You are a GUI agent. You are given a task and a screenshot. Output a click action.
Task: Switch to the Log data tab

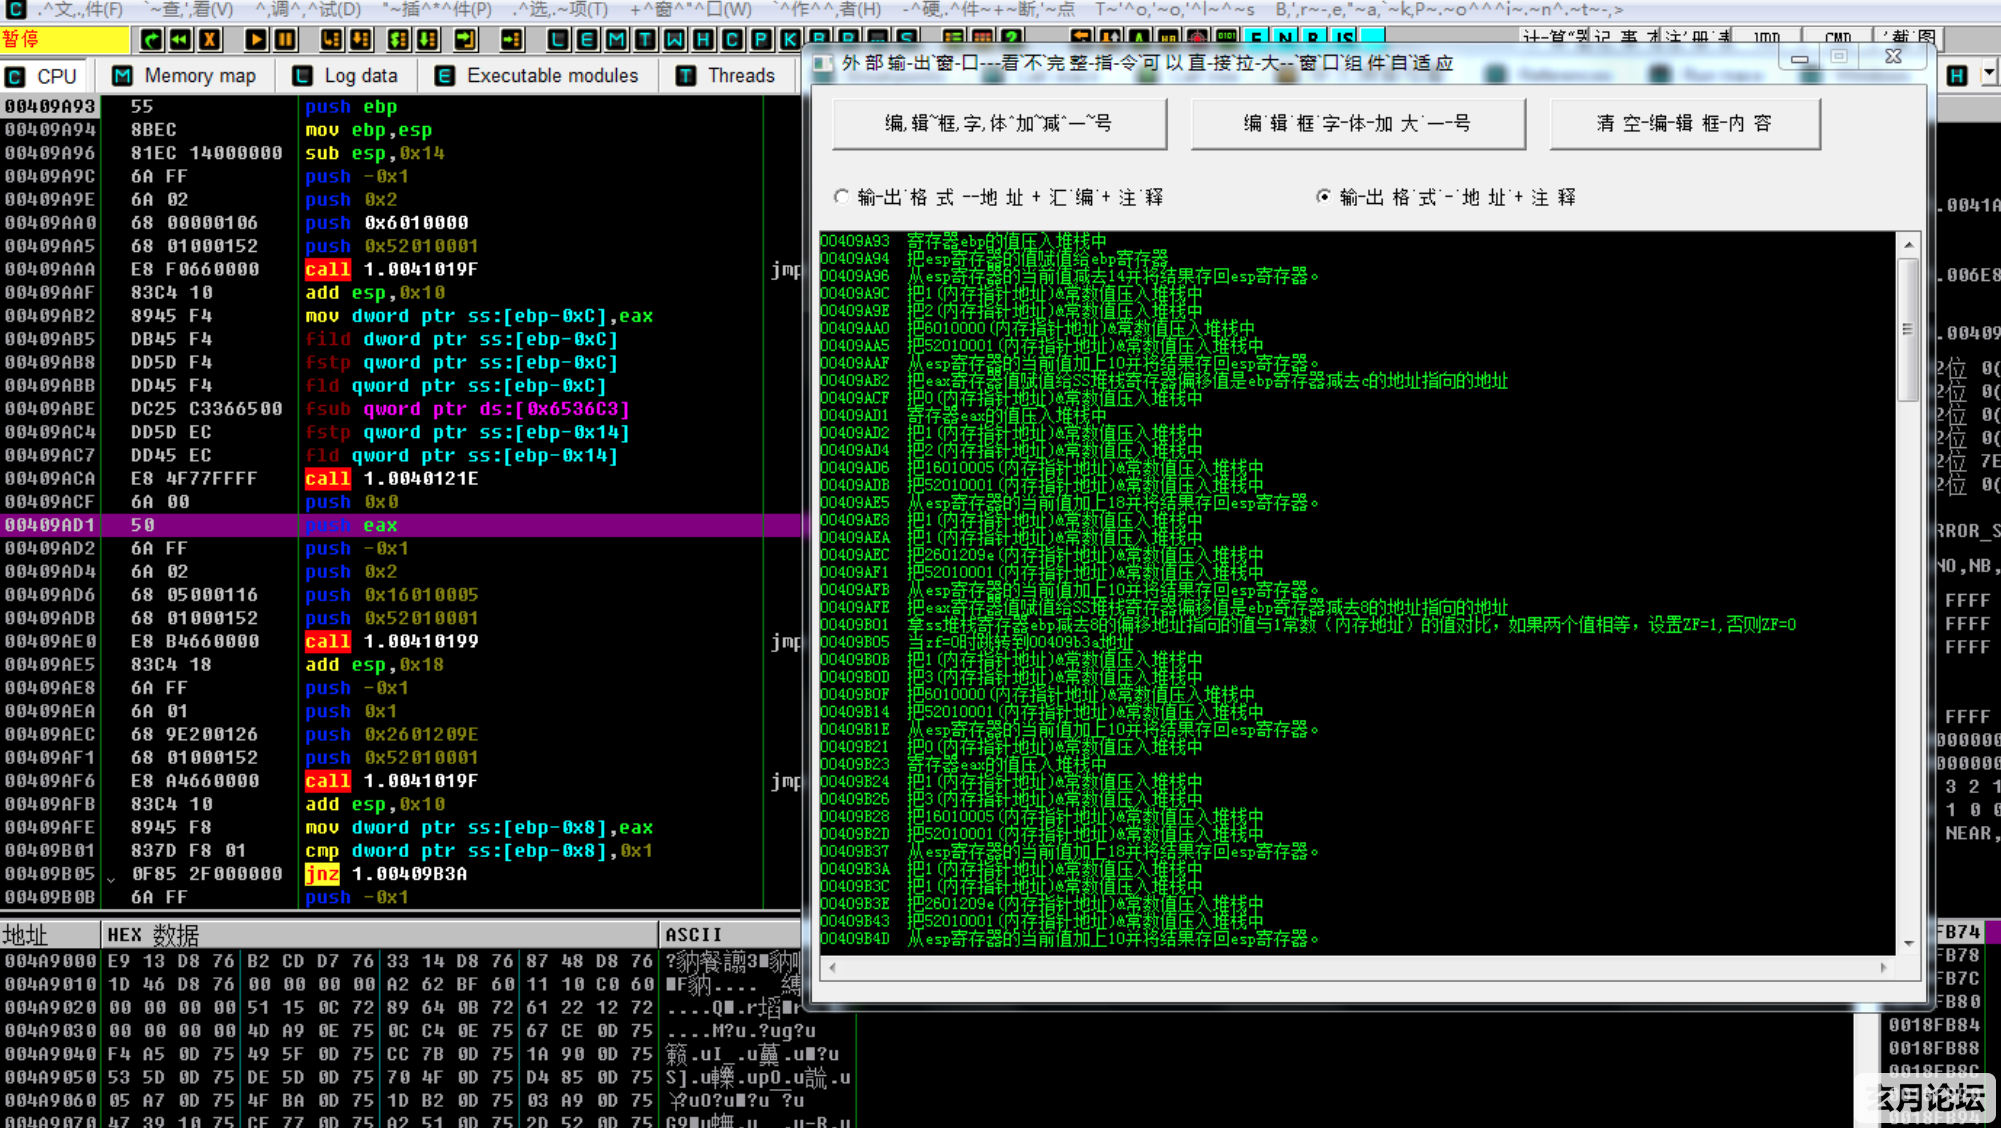click(345, 76)
